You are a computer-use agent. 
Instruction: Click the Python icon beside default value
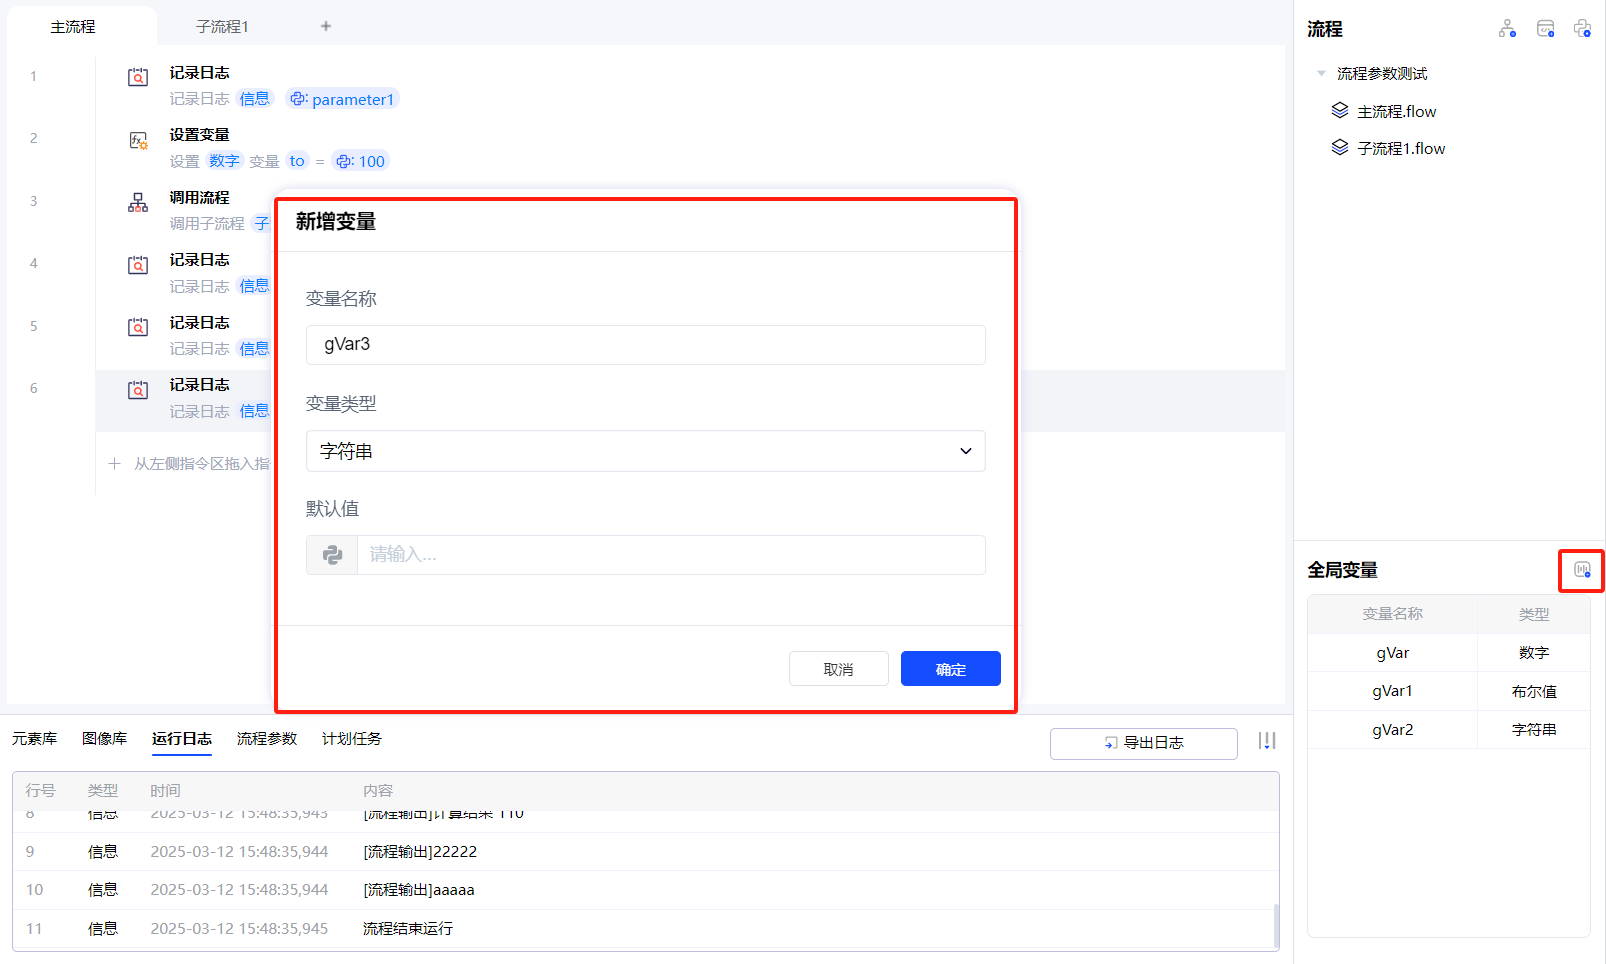[x=332, y=555]
